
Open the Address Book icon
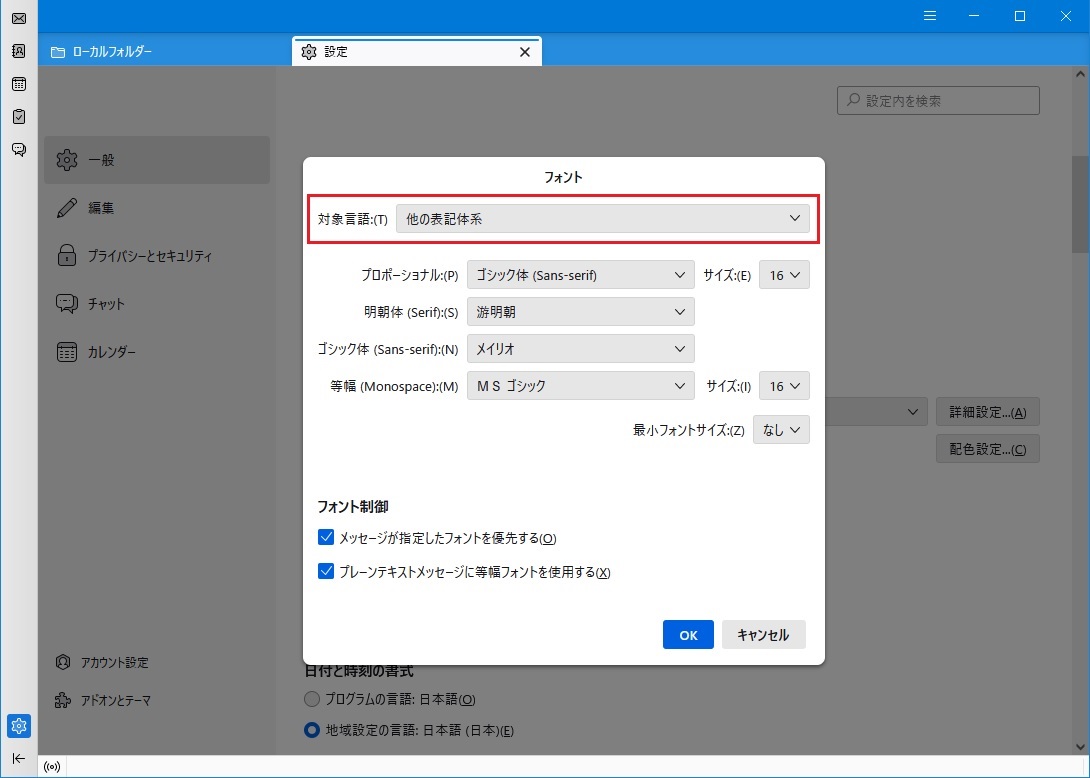(19, 51)
